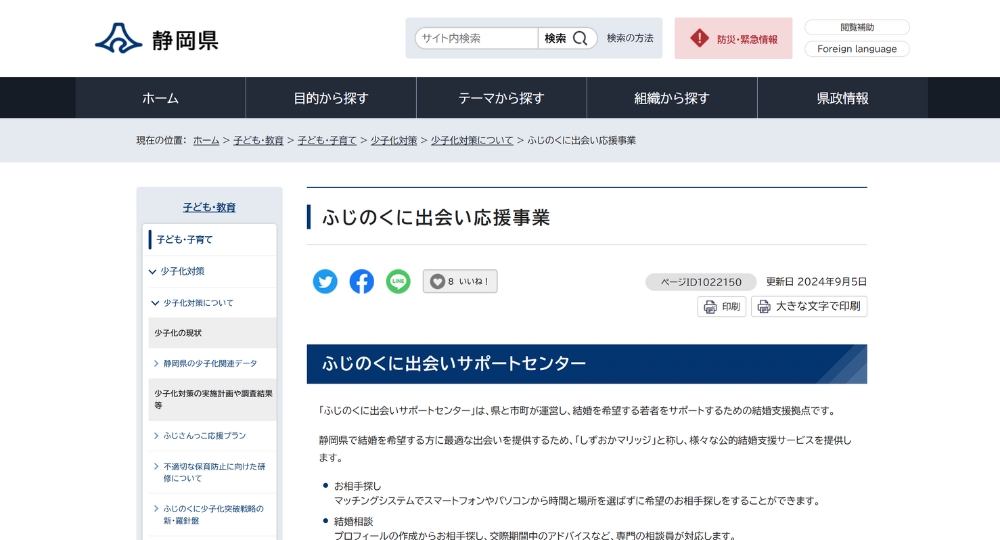Open 県政情報 menu
1000x540 pixels.
click(x=842, y=98)
